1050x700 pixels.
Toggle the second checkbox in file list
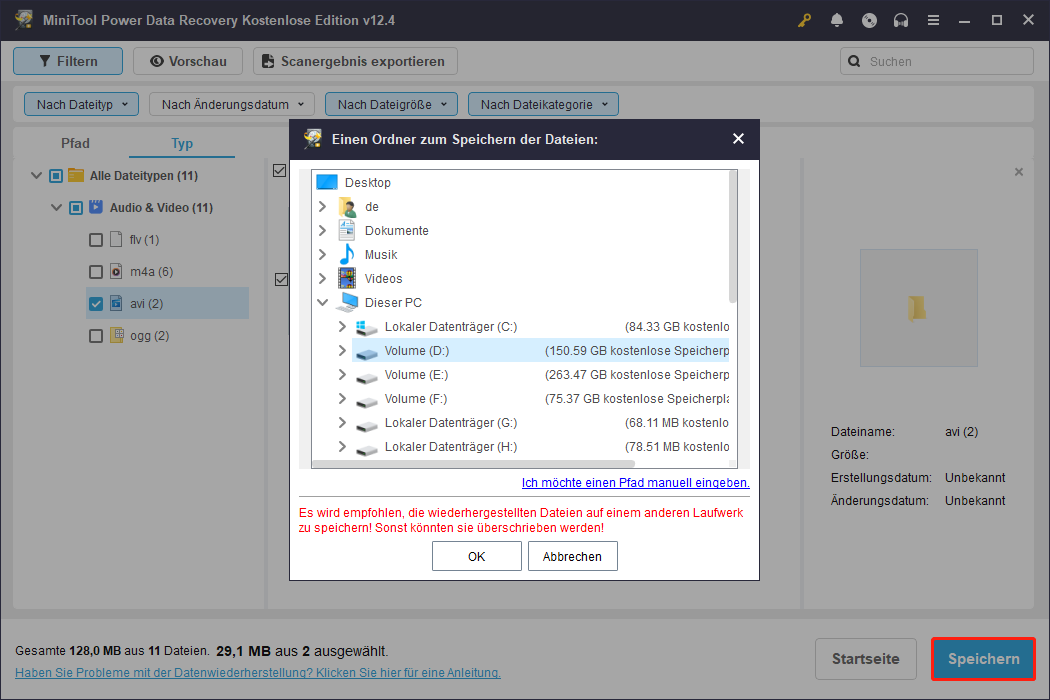(x=281, y=279)
